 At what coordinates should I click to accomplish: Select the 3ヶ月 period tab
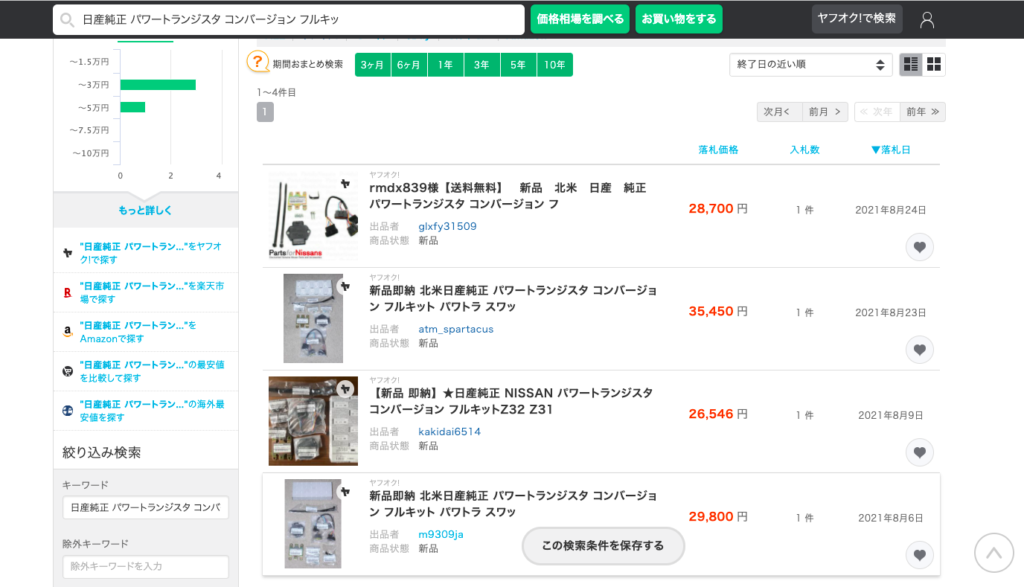click(x=372, y=64)
